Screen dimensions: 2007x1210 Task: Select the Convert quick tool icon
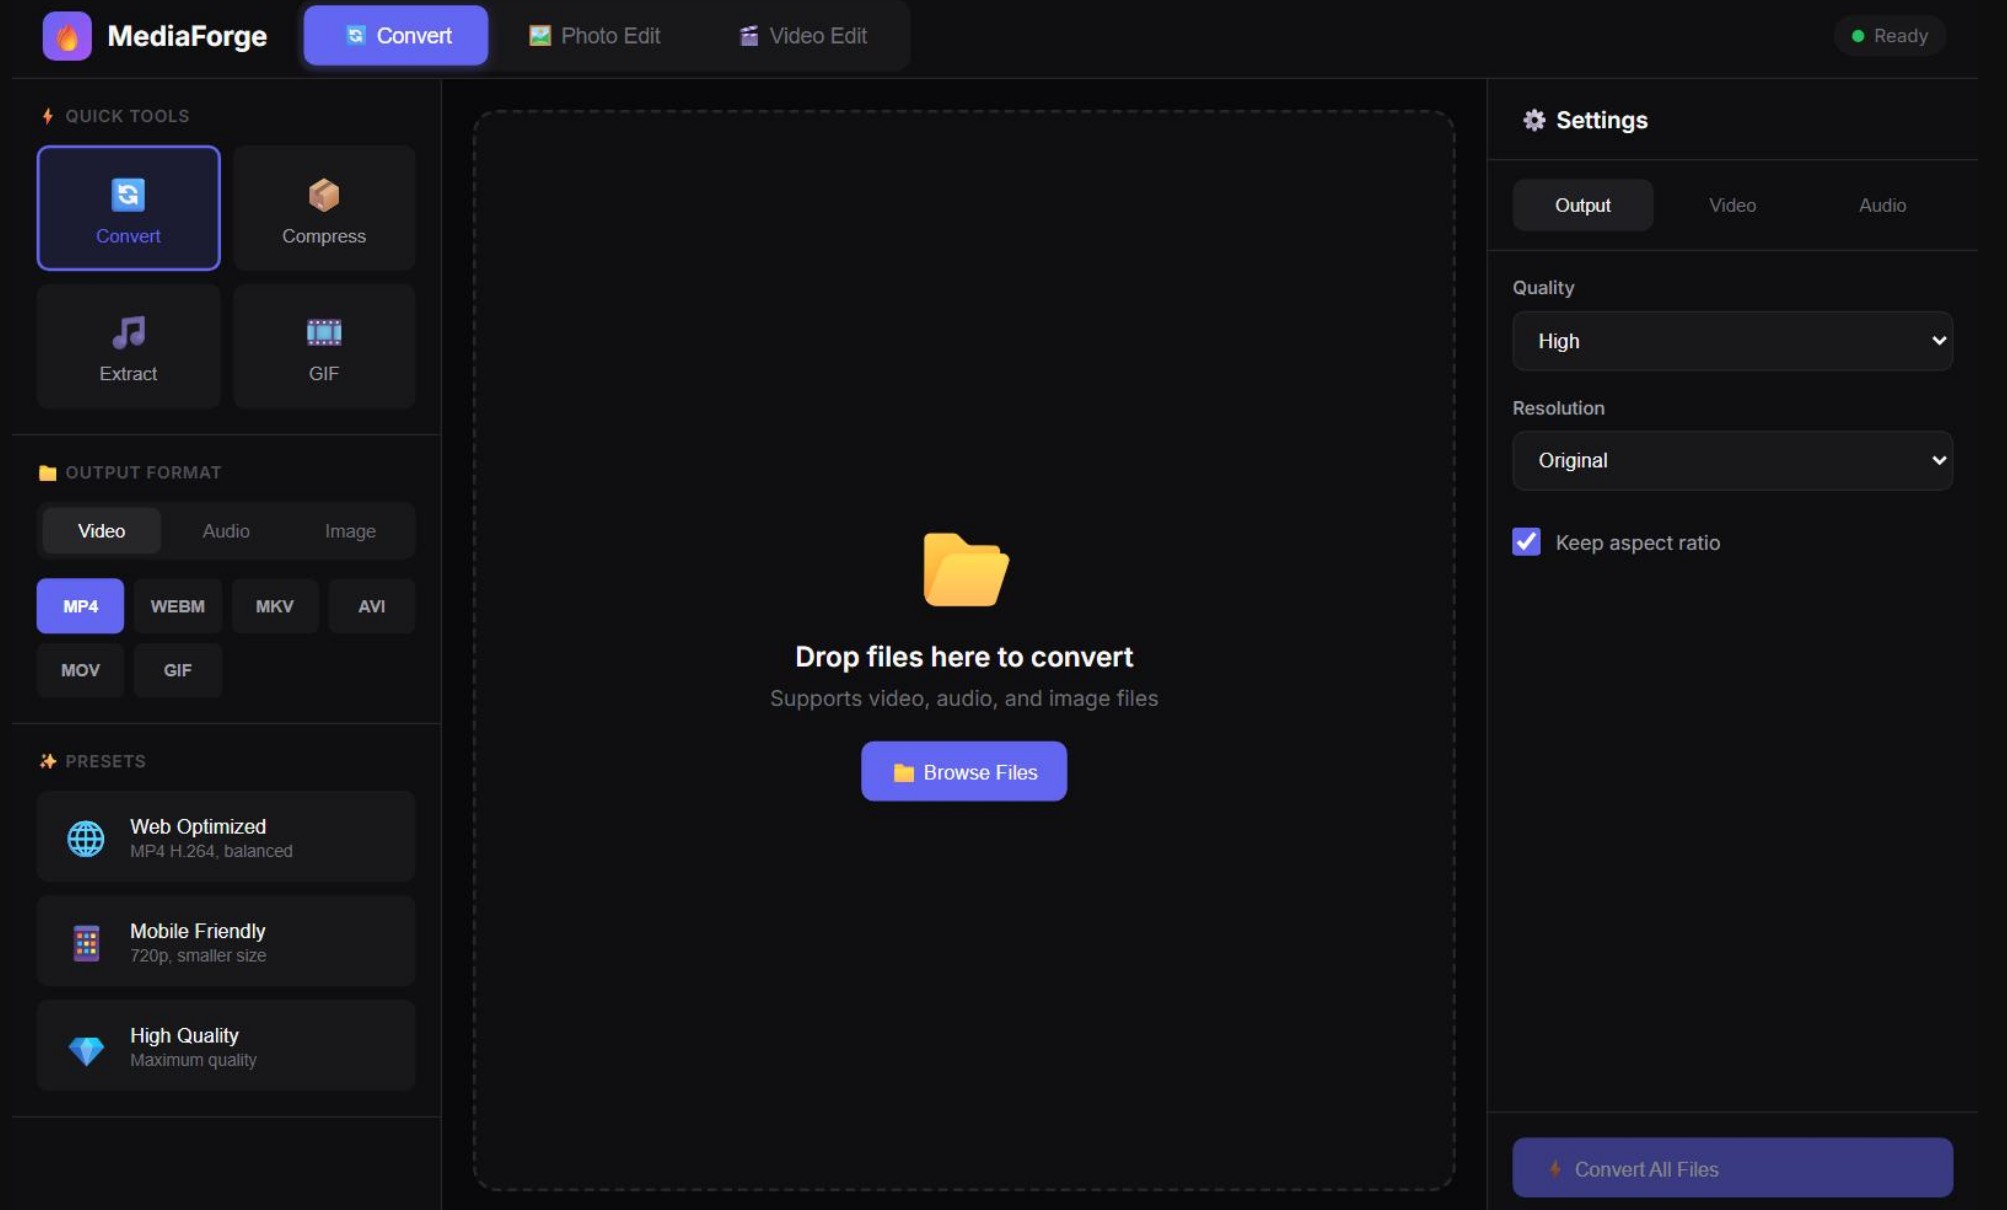click(x=128, y=194)
